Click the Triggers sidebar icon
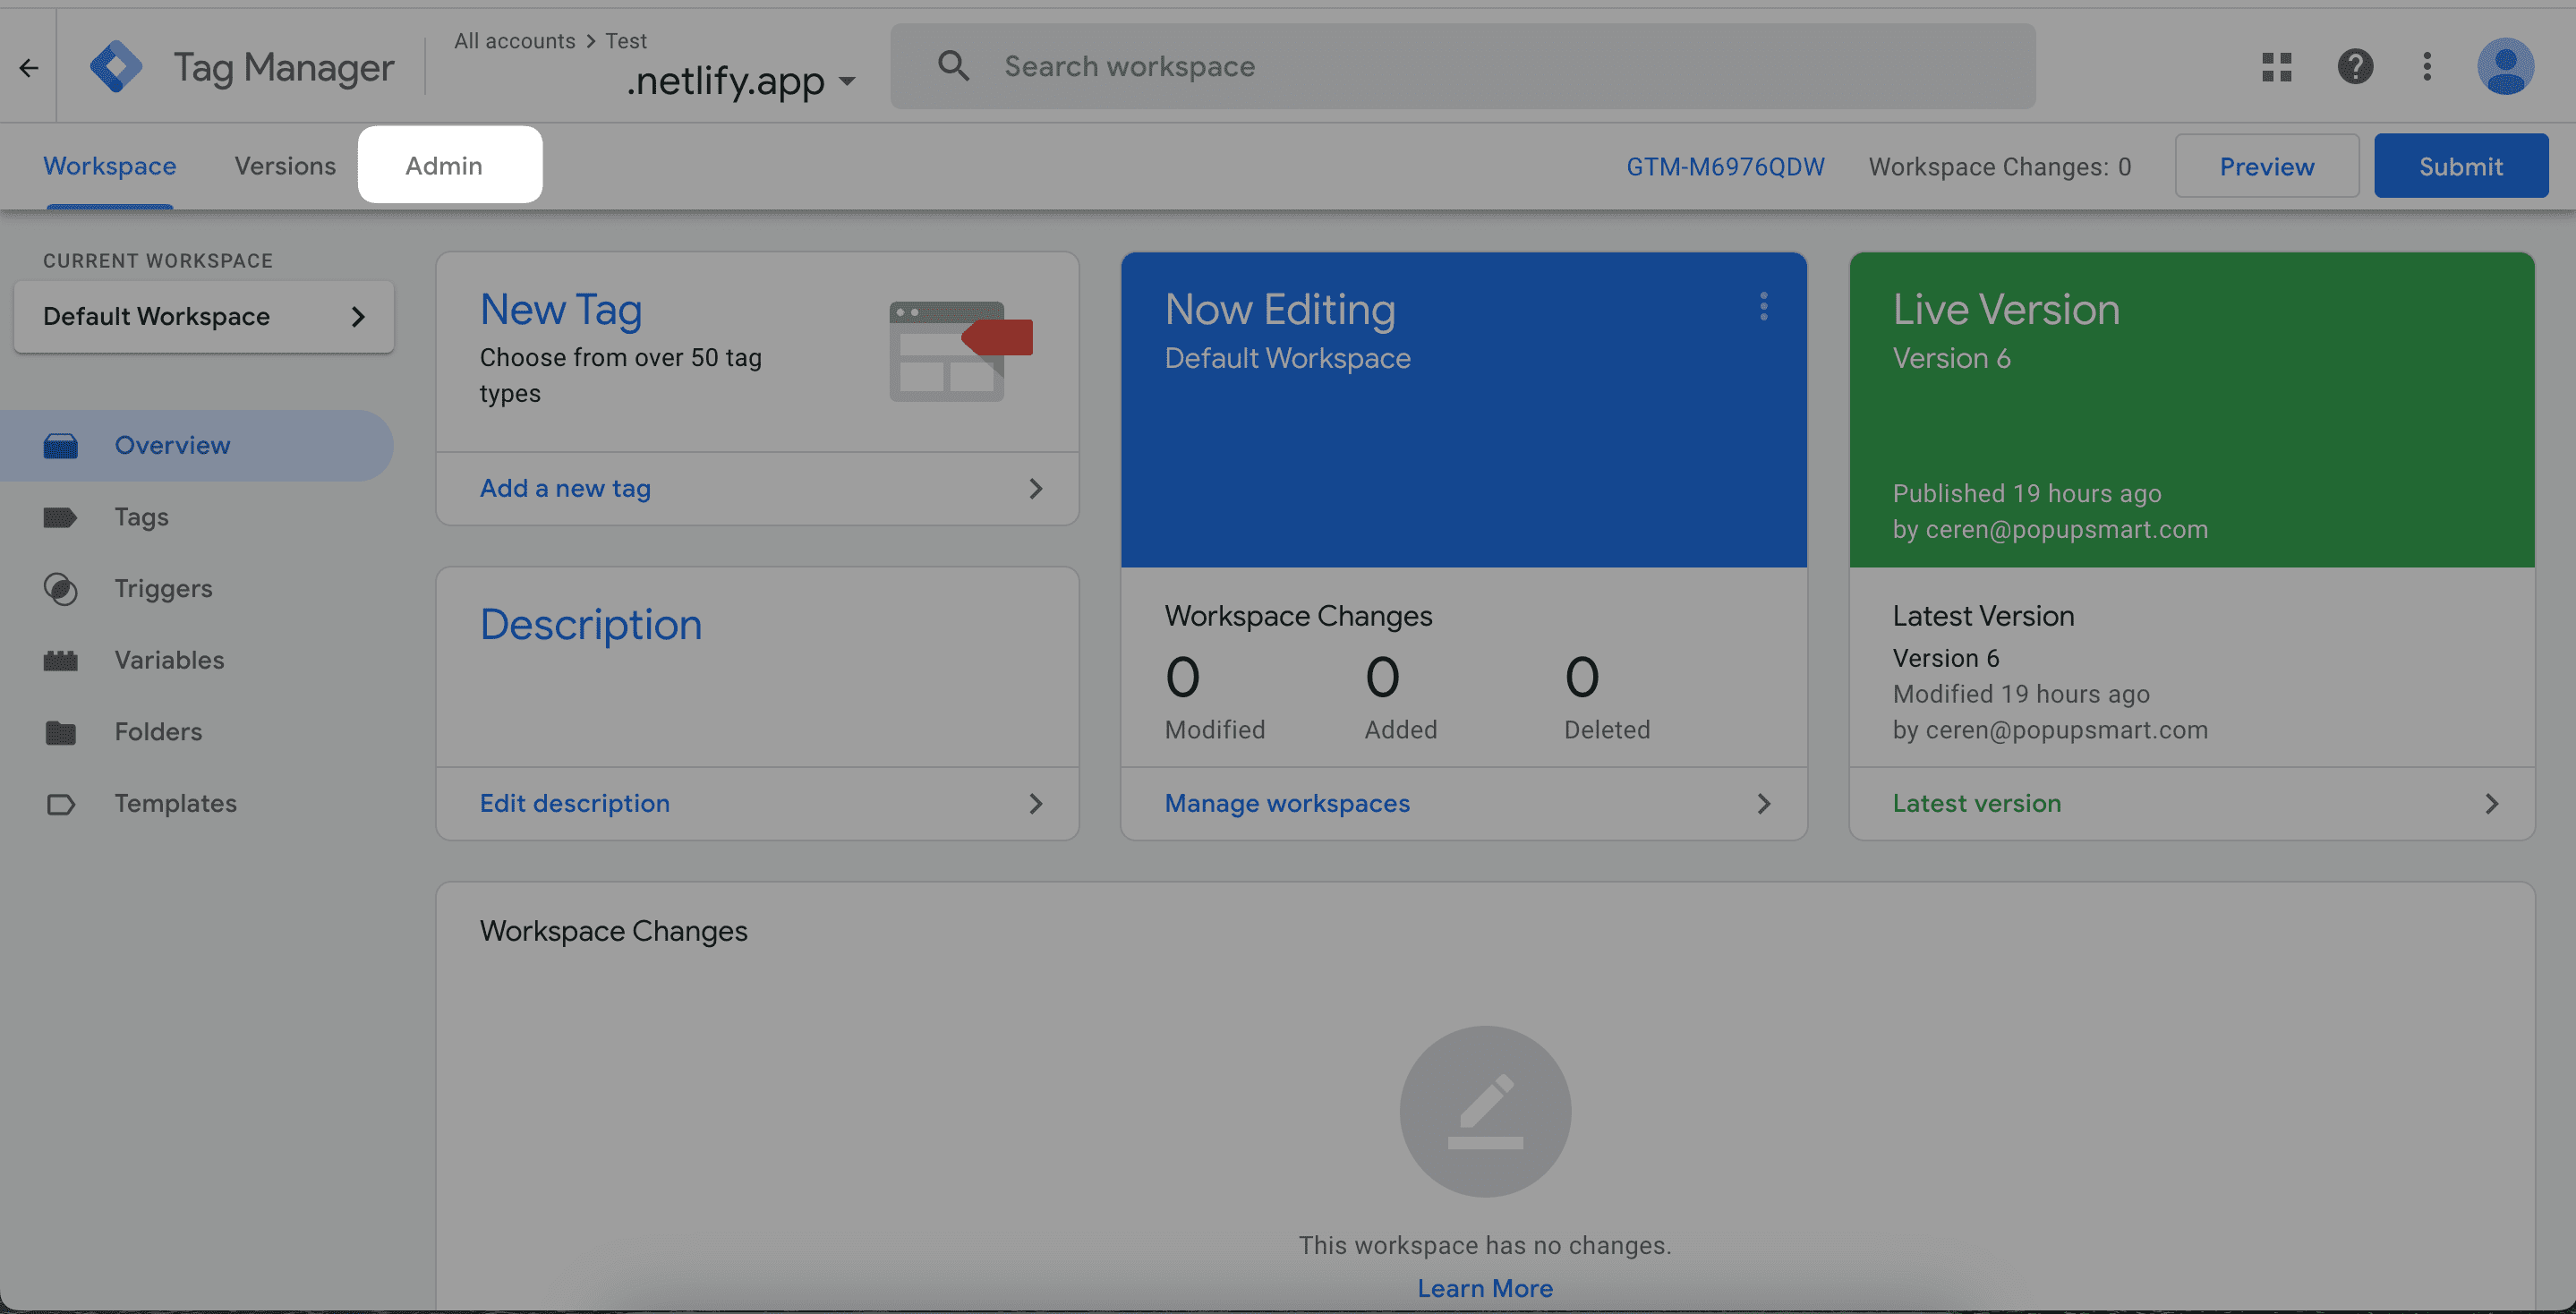The image size is (2576, 1314). pos(58,588)
